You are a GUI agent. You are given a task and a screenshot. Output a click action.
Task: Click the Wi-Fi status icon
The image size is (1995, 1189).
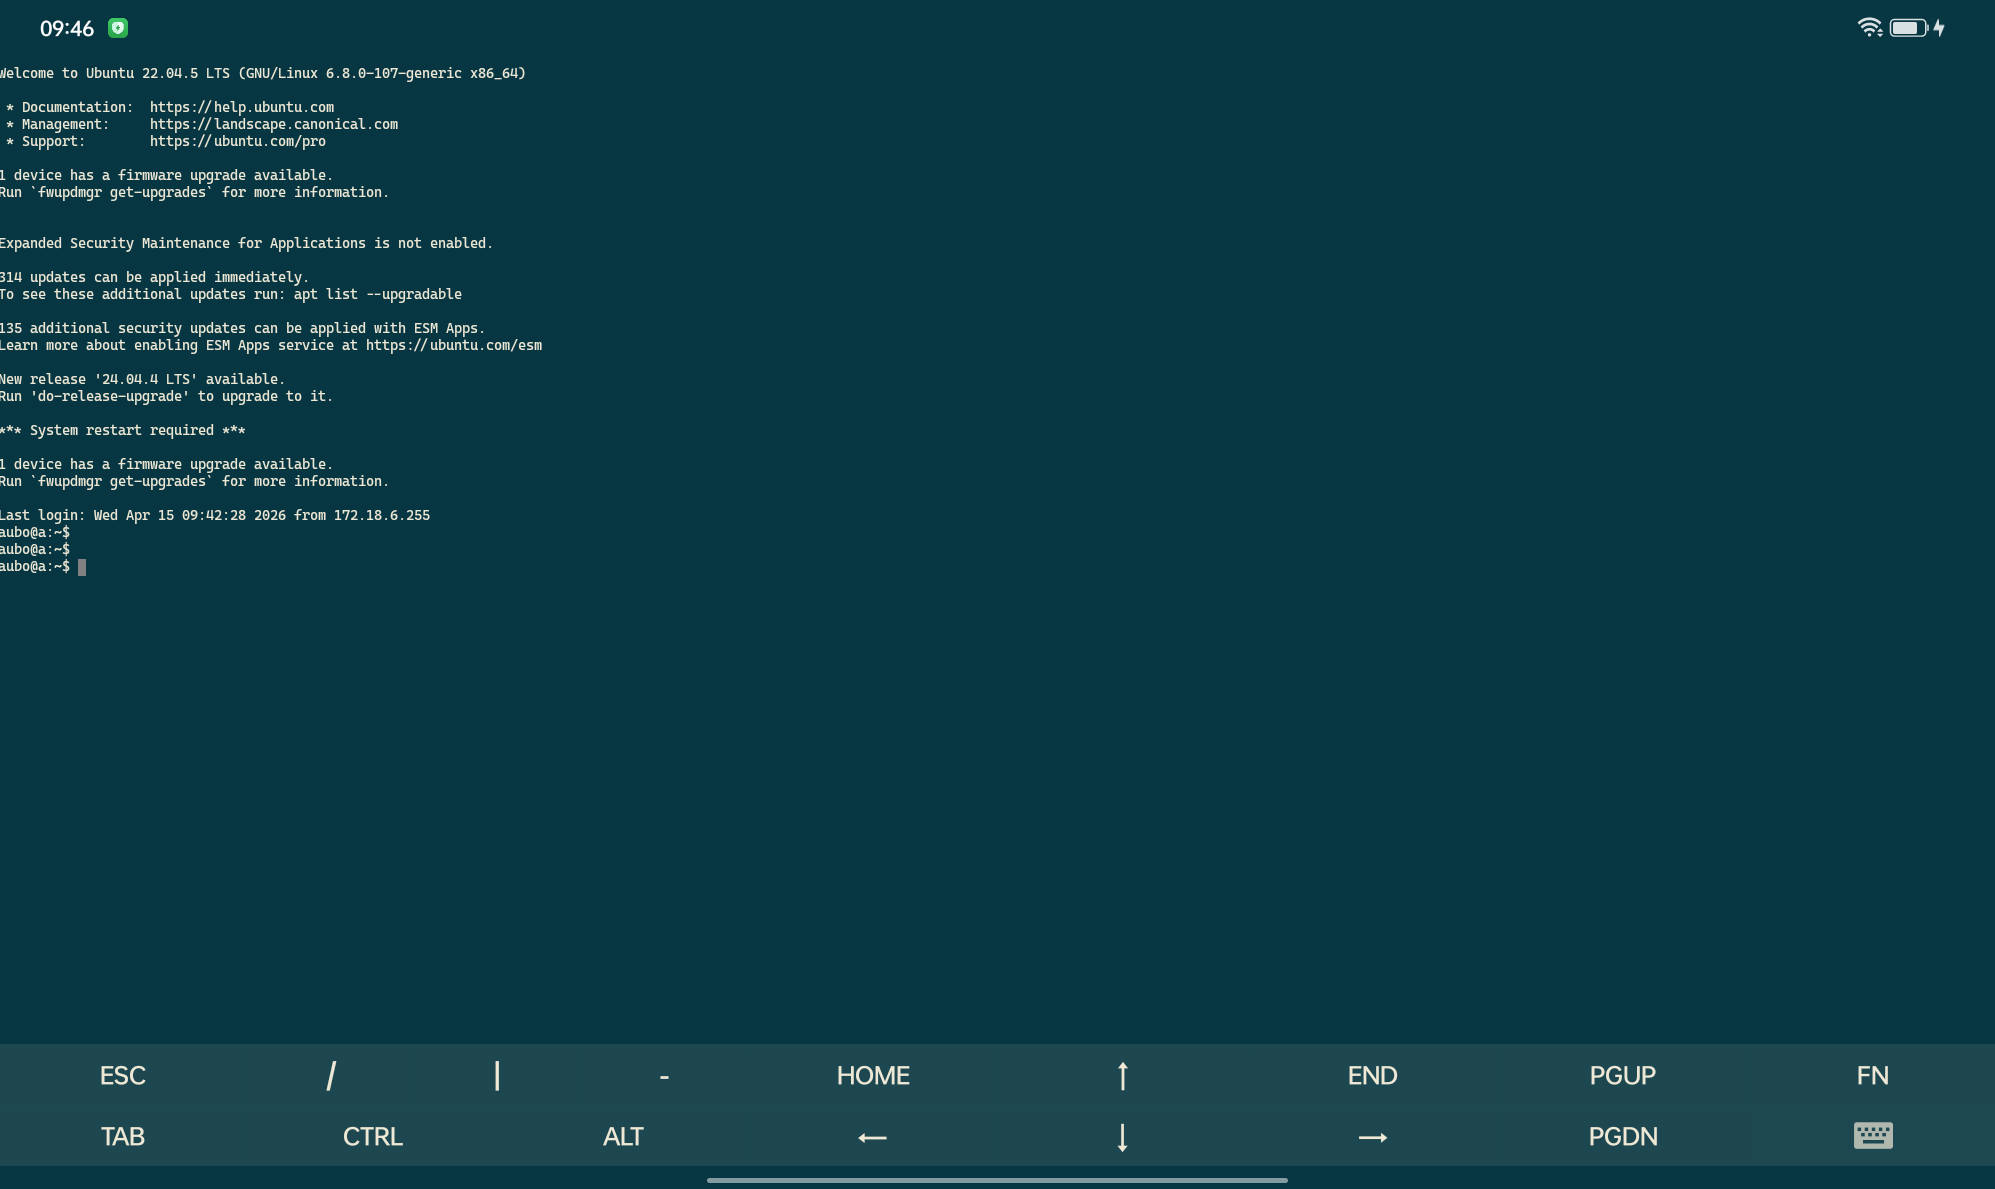pyautogui.click(x=1869, y=27)
